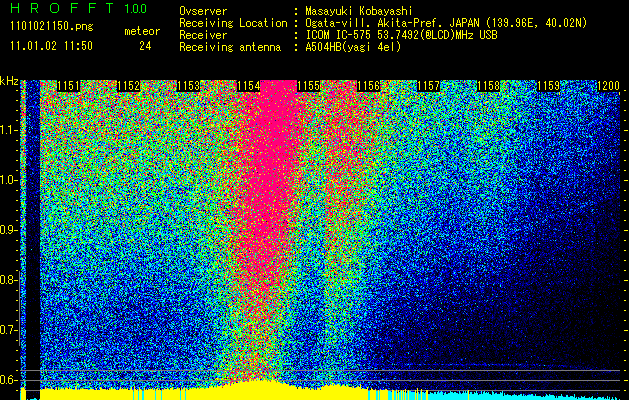Click the 1156 time marker
This screenshot has width=629, height=400.
(x=369, y=86)
